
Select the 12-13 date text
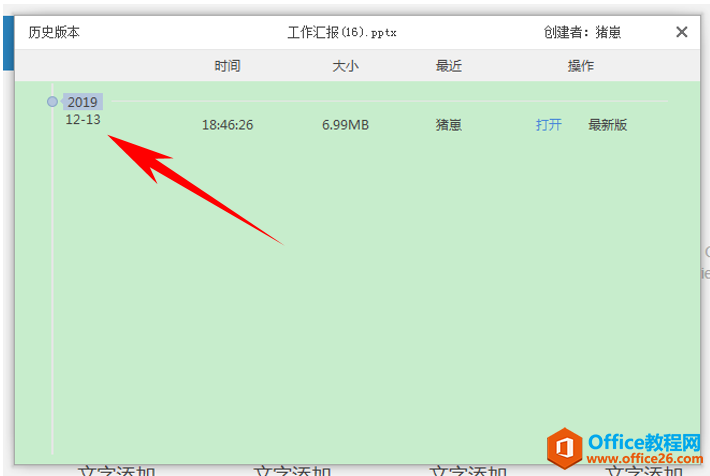point(83,120)
